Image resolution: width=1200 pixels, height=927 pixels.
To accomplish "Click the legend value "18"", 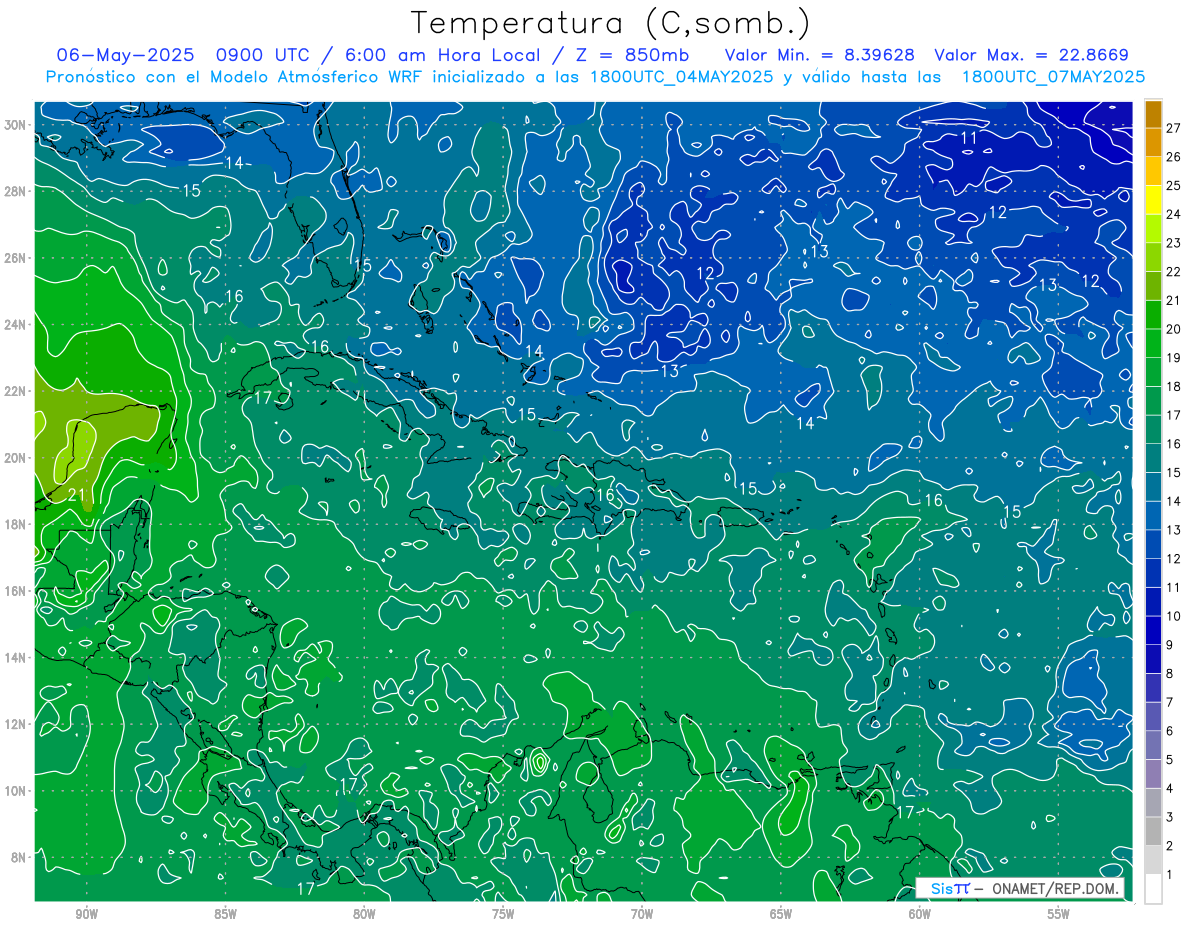I will [1173, 387].
